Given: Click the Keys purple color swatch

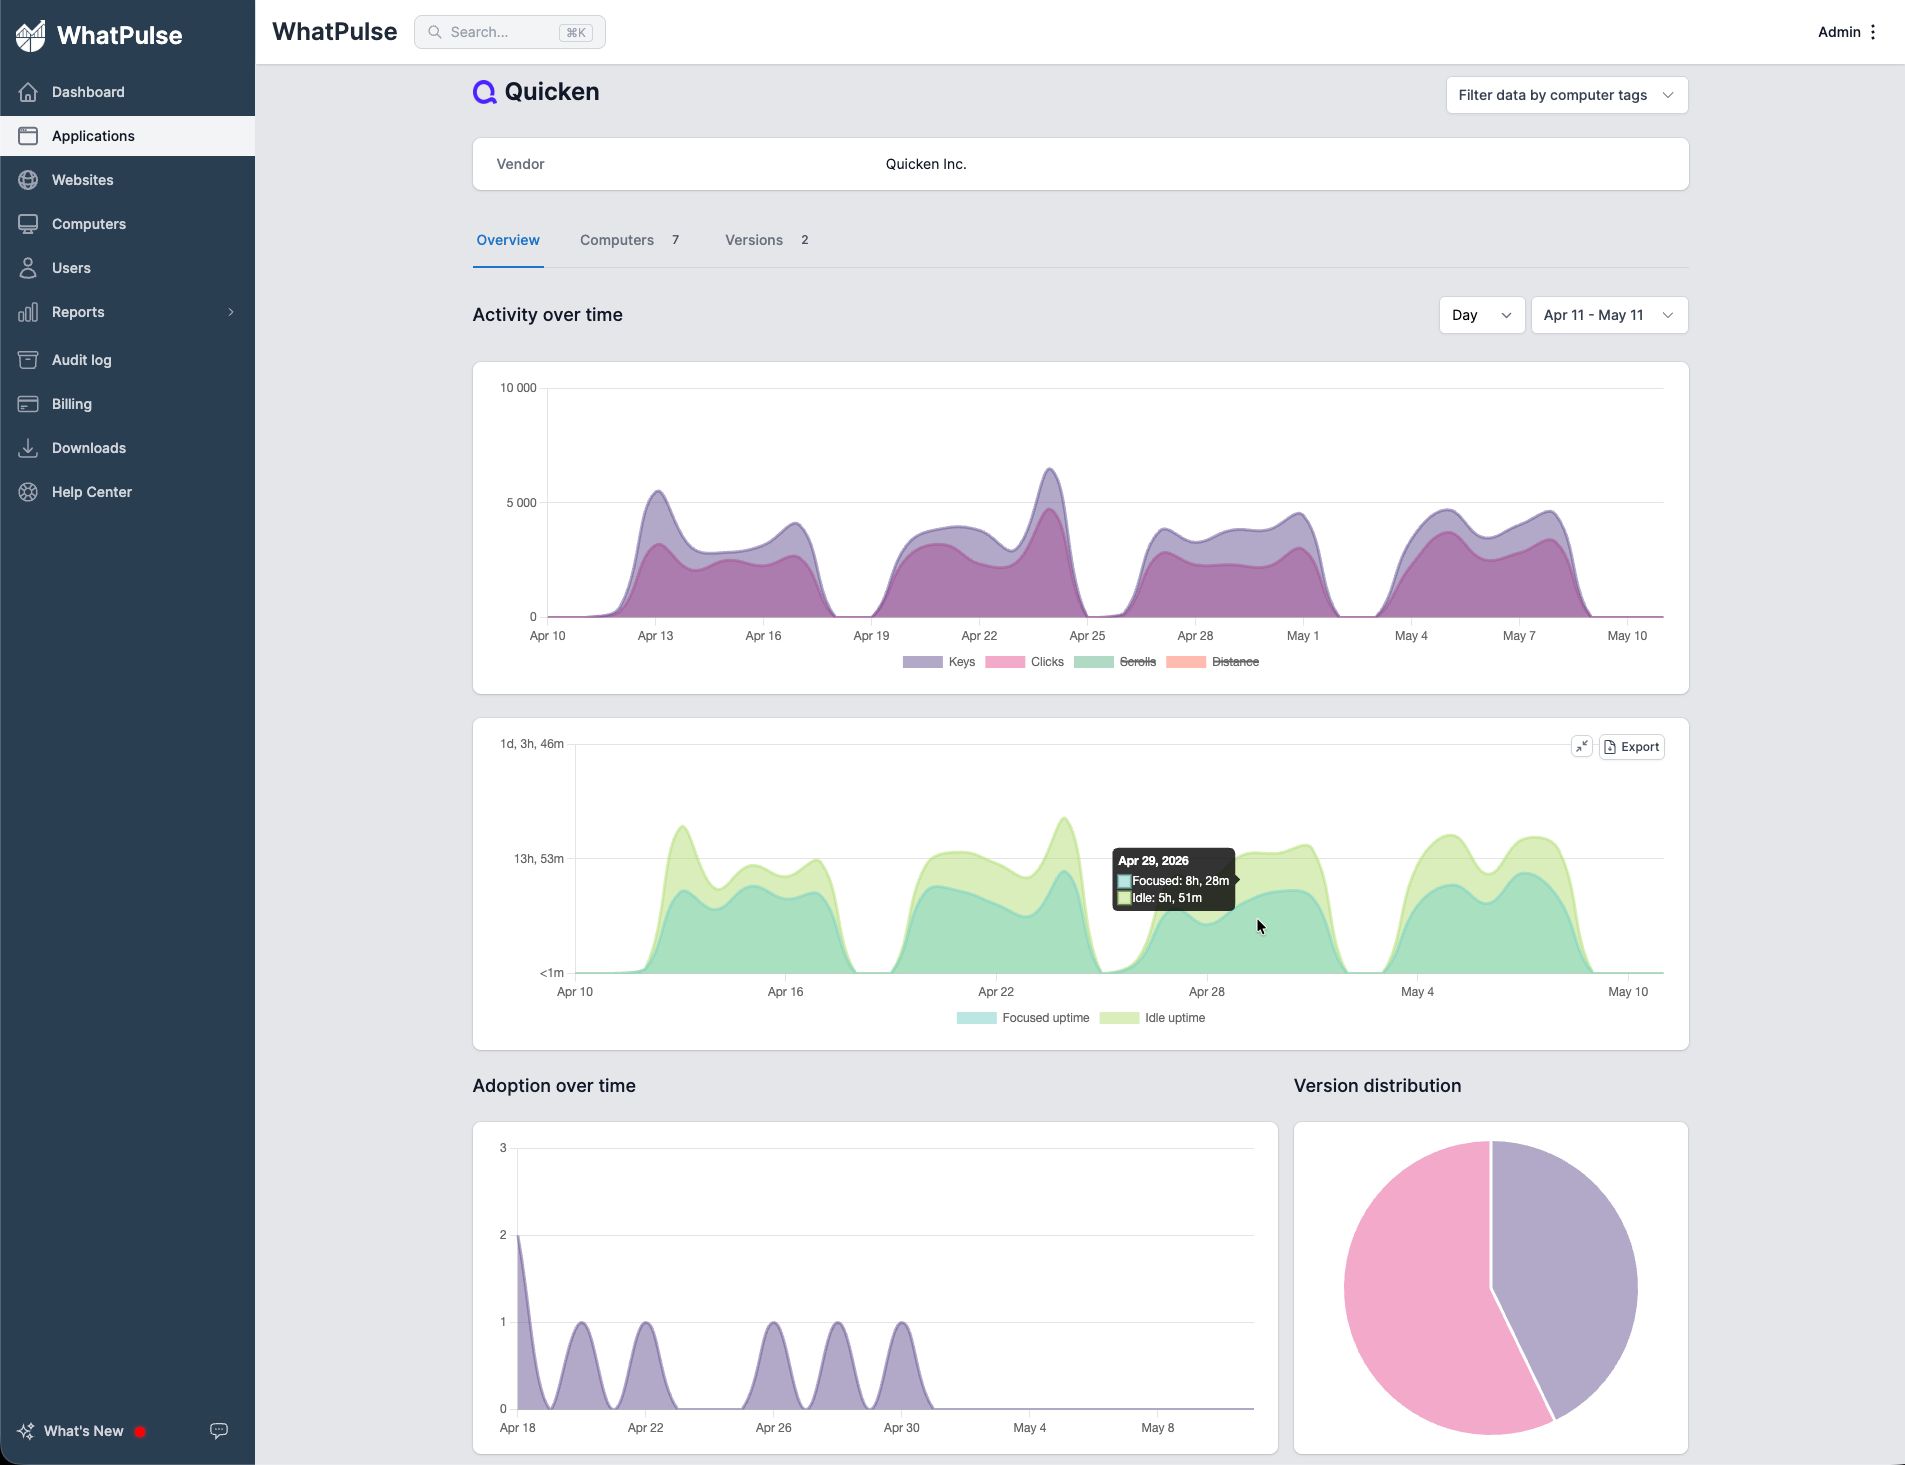Looking at the screenshot, I should 922,662.
